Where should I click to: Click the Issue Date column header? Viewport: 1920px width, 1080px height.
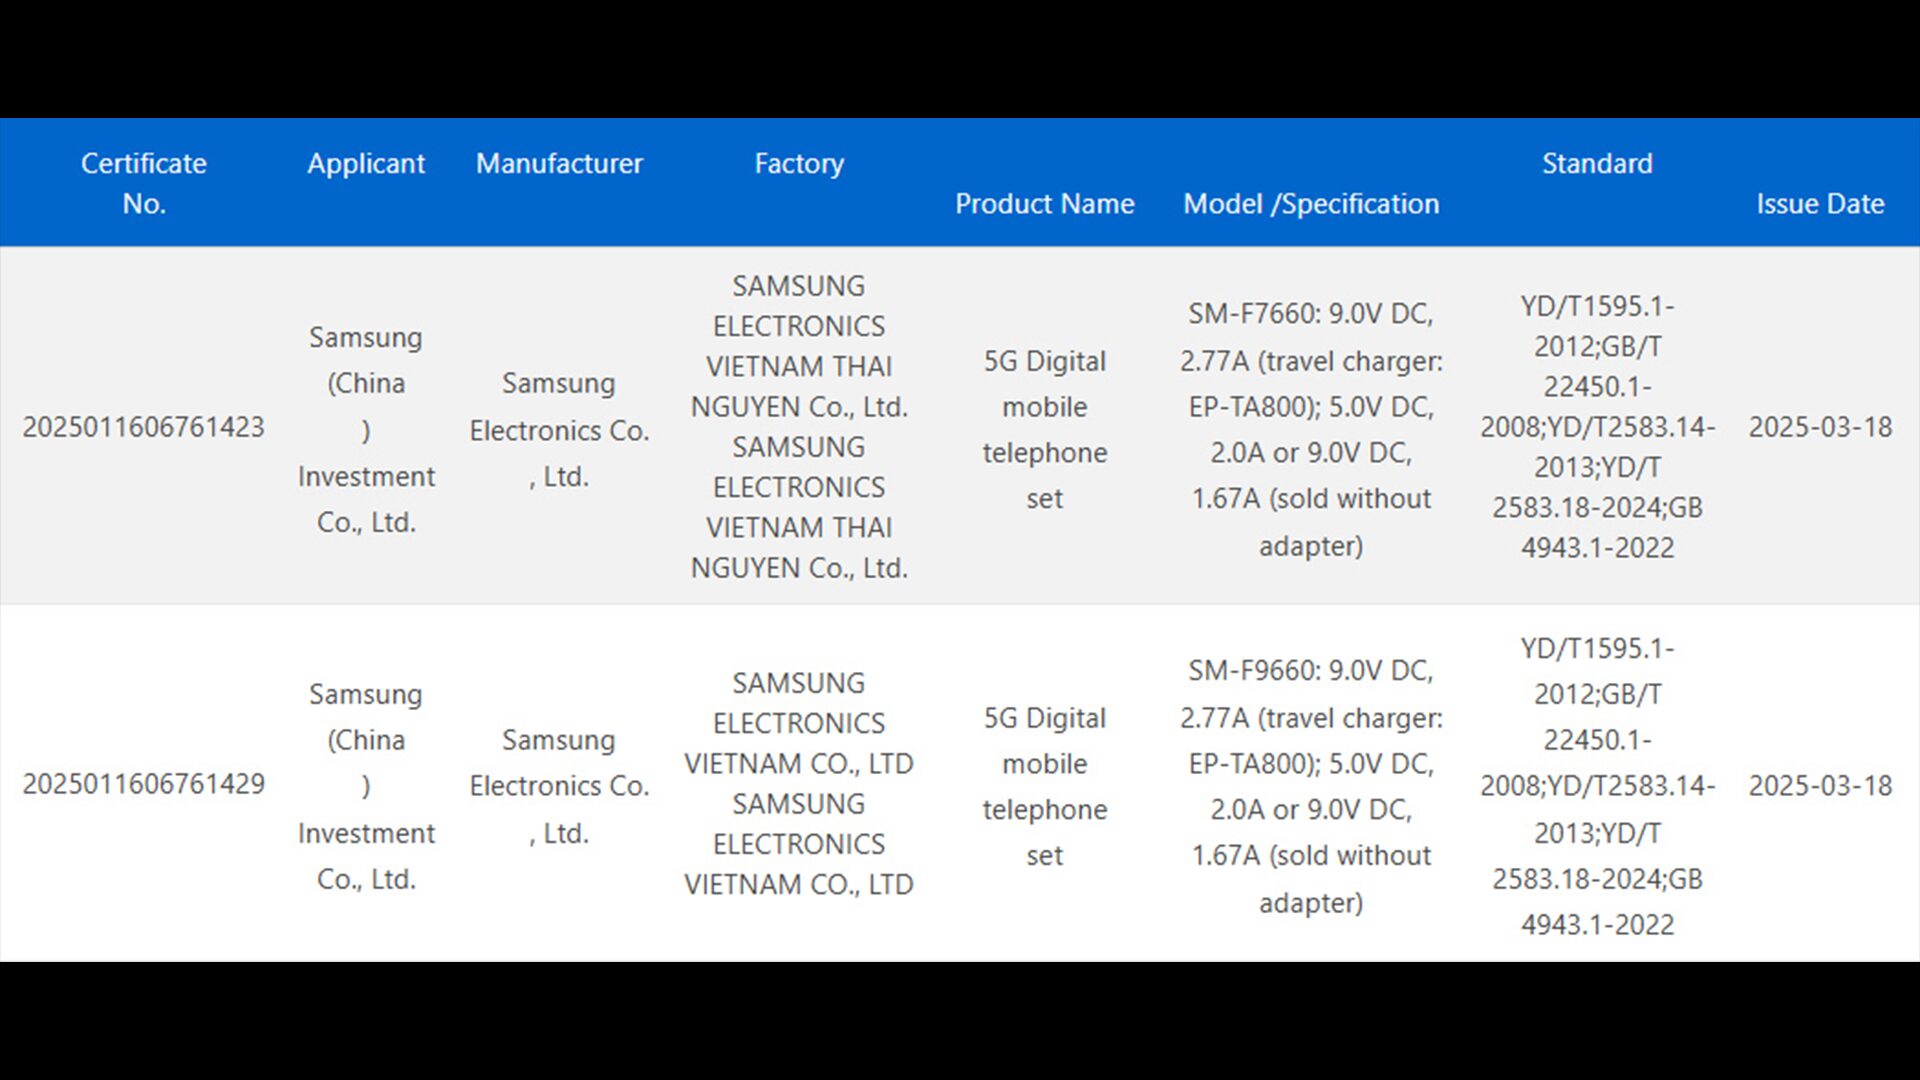pos(1820,204)
